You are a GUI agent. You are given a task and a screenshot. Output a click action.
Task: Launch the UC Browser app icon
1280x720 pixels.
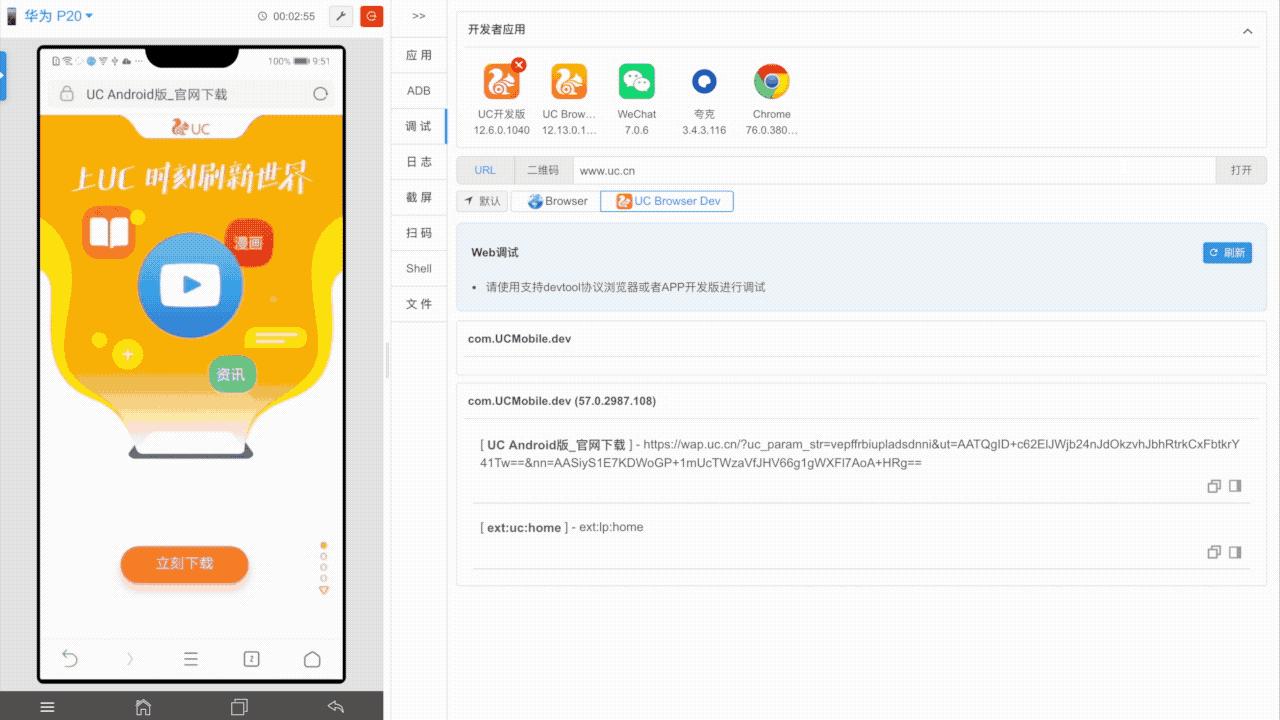tap(569, 82)
